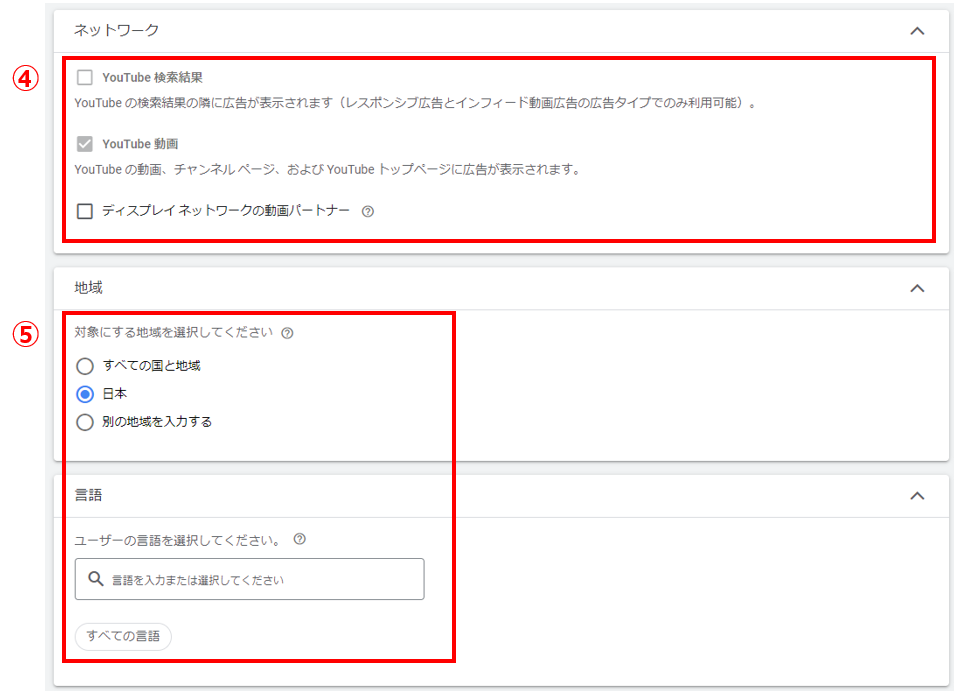The height and width of the screenshot is (691, 954).
Task: Click the red circled ④ annotation marker
Action: (x=25, y=79)
